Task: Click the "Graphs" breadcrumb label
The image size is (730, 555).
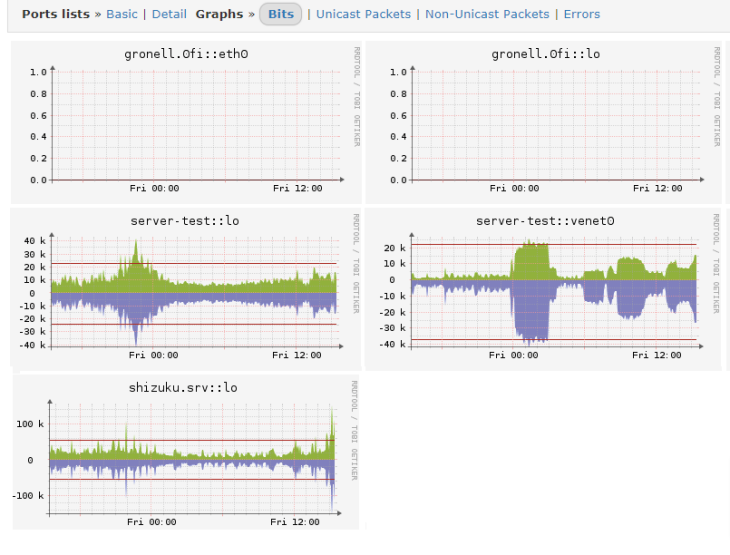Action: pyautogui.click(x=219, y=14)
